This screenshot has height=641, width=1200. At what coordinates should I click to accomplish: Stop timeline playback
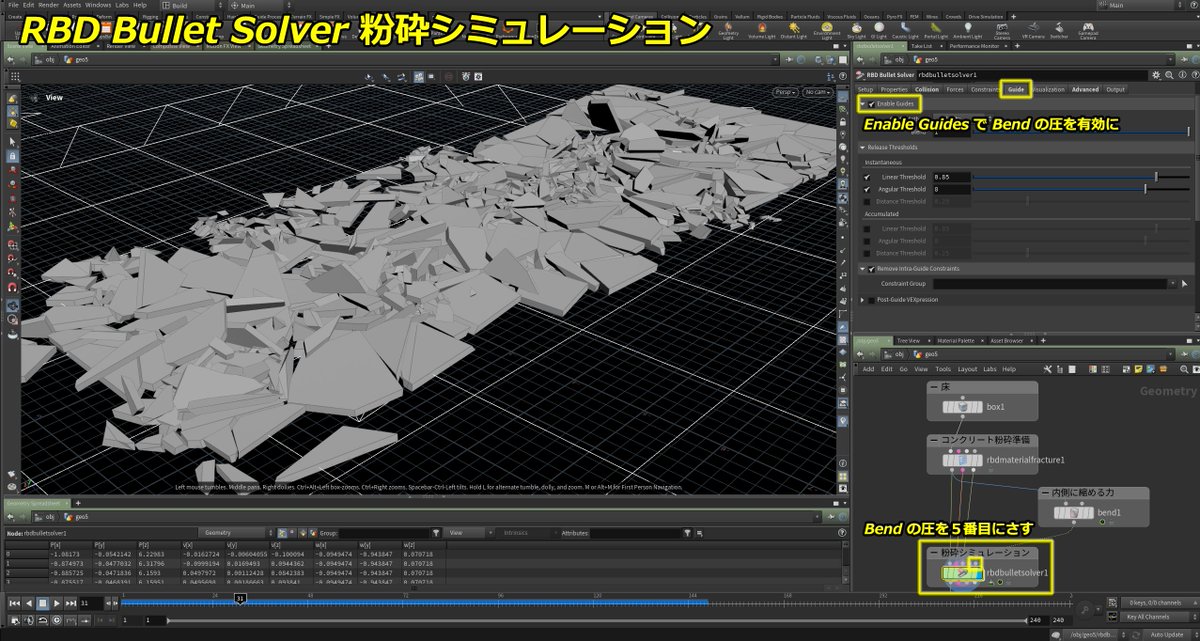(x=43, y=603)
